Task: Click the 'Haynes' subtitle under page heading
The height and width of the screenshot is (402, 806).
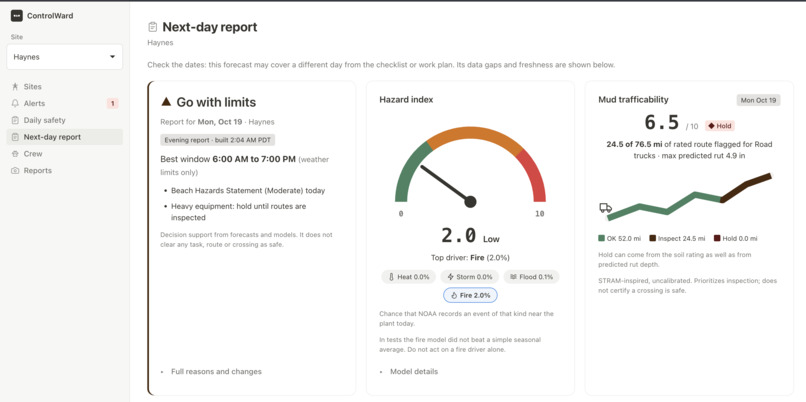Action: [x=160, y=43]
